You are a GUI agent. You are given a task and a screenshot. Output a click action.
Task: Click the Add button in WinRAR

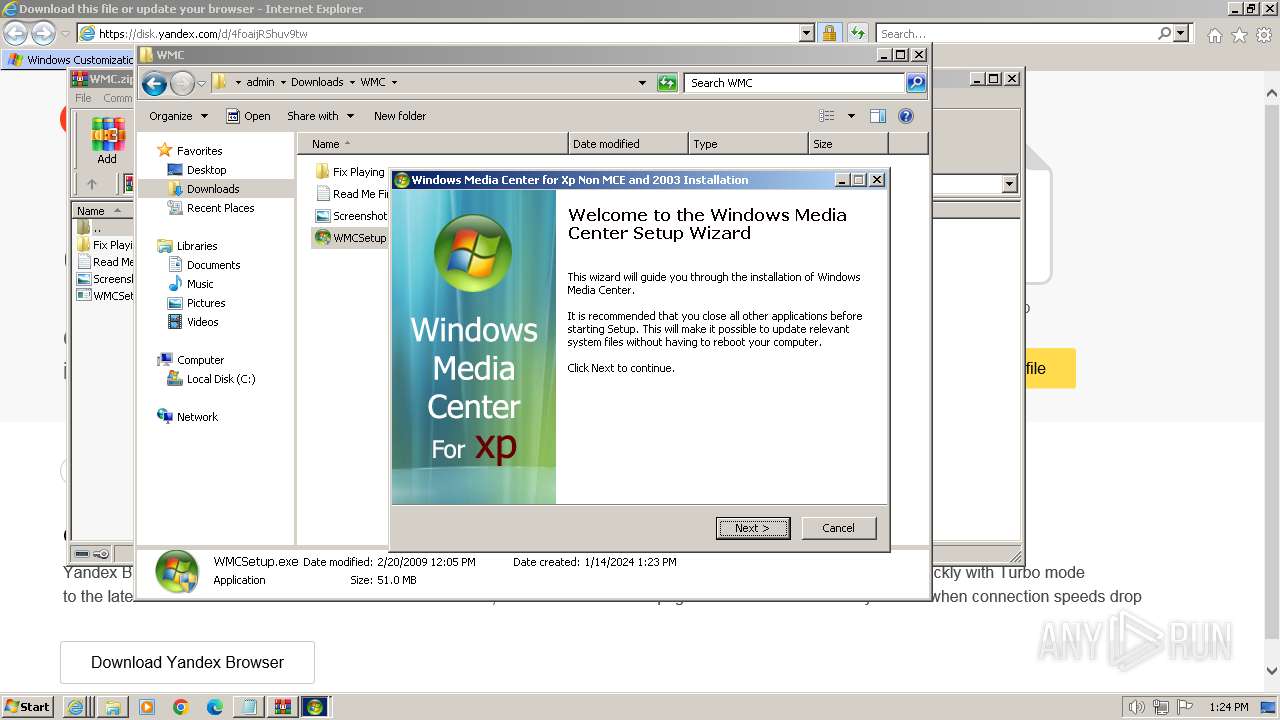coord(107,140)
